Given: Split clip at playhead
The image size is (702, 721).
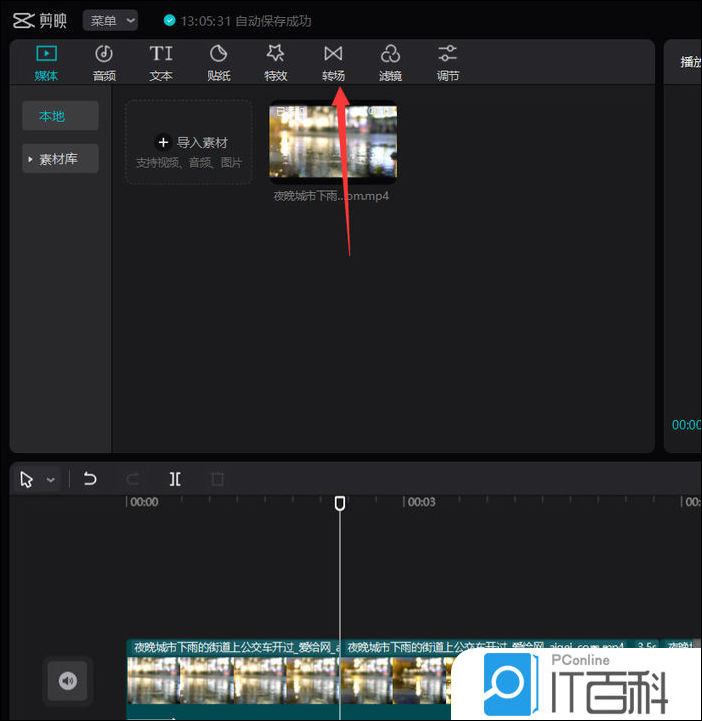Looking at the screenshot, I should (175, 479).
